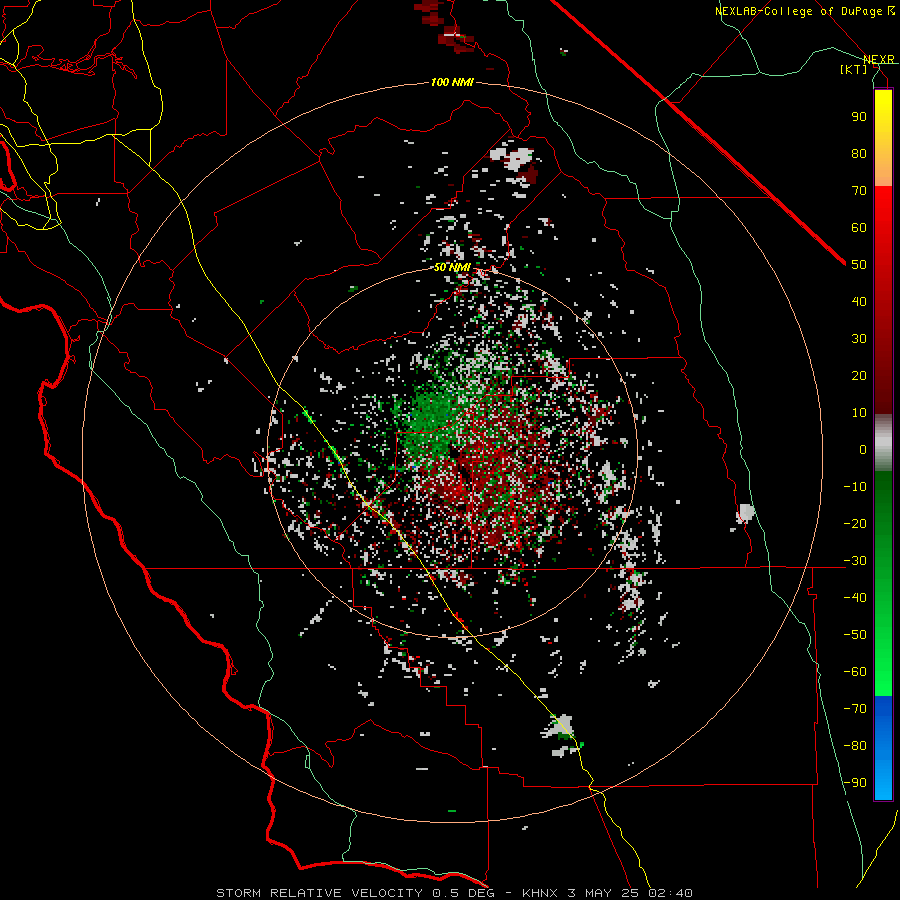Click the 0 value on the velocity scale
This screenshot has width=900, height=900.
(x=863, y=449)
